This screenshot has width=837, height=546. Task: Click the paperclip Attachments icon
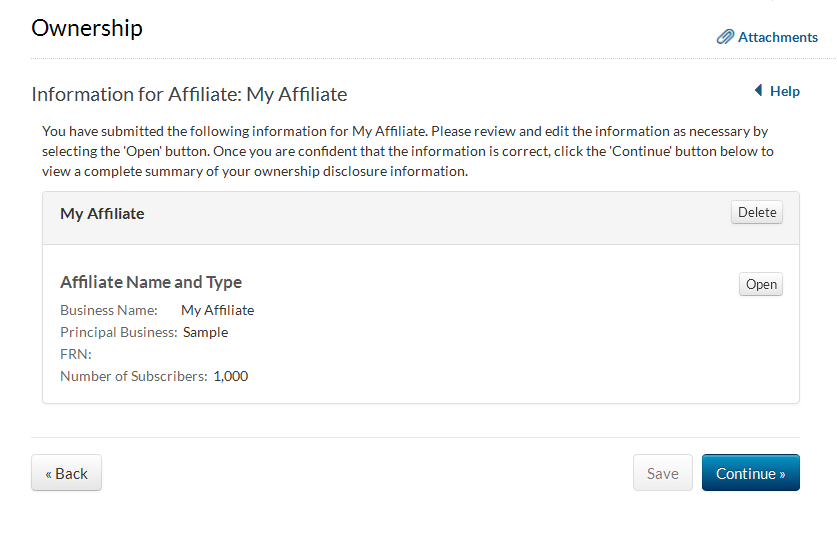tap(725, 37)
